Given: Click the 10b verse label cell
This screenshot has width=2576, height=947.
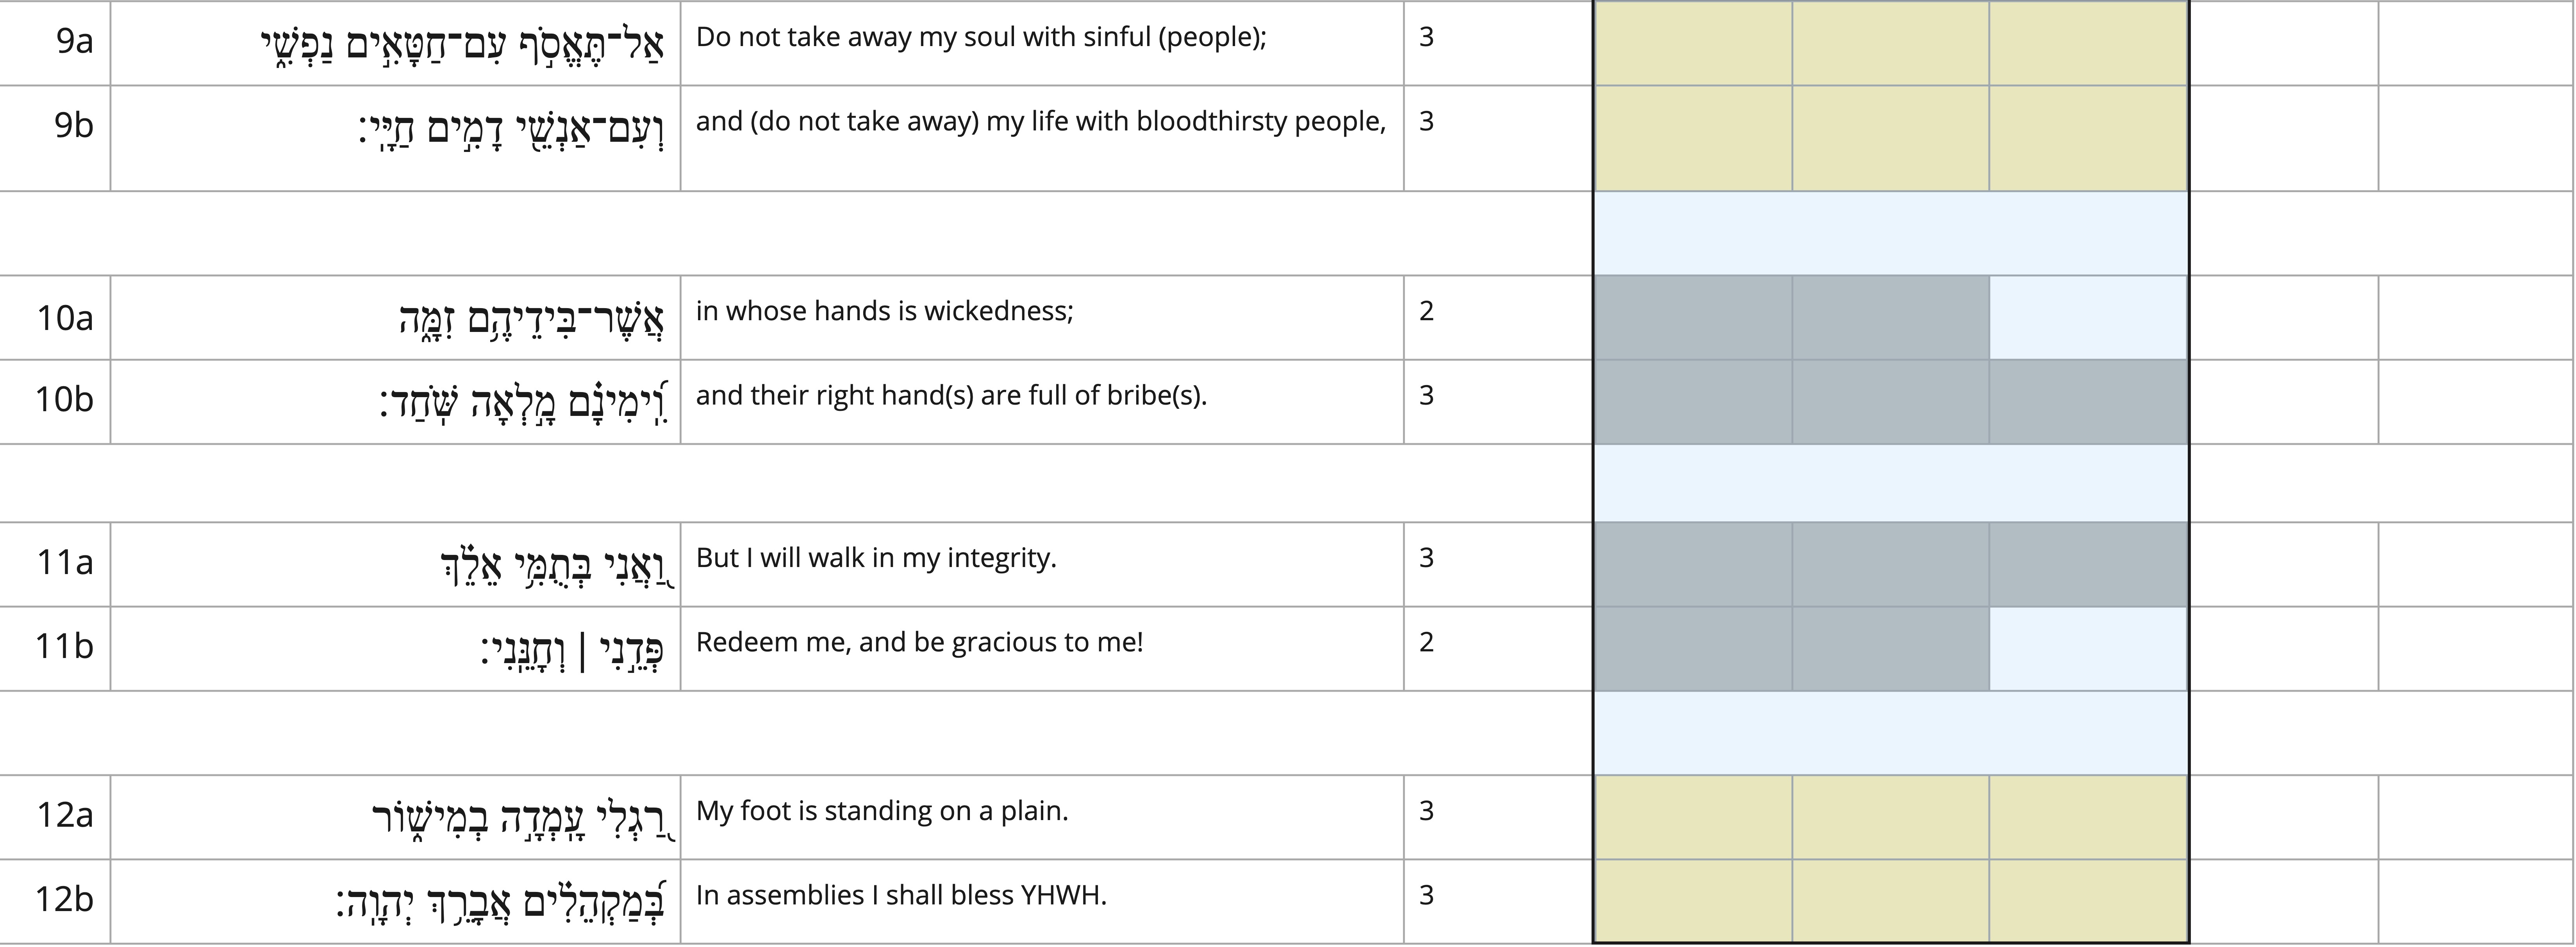Looking at the screenshot, I should 55,401.
